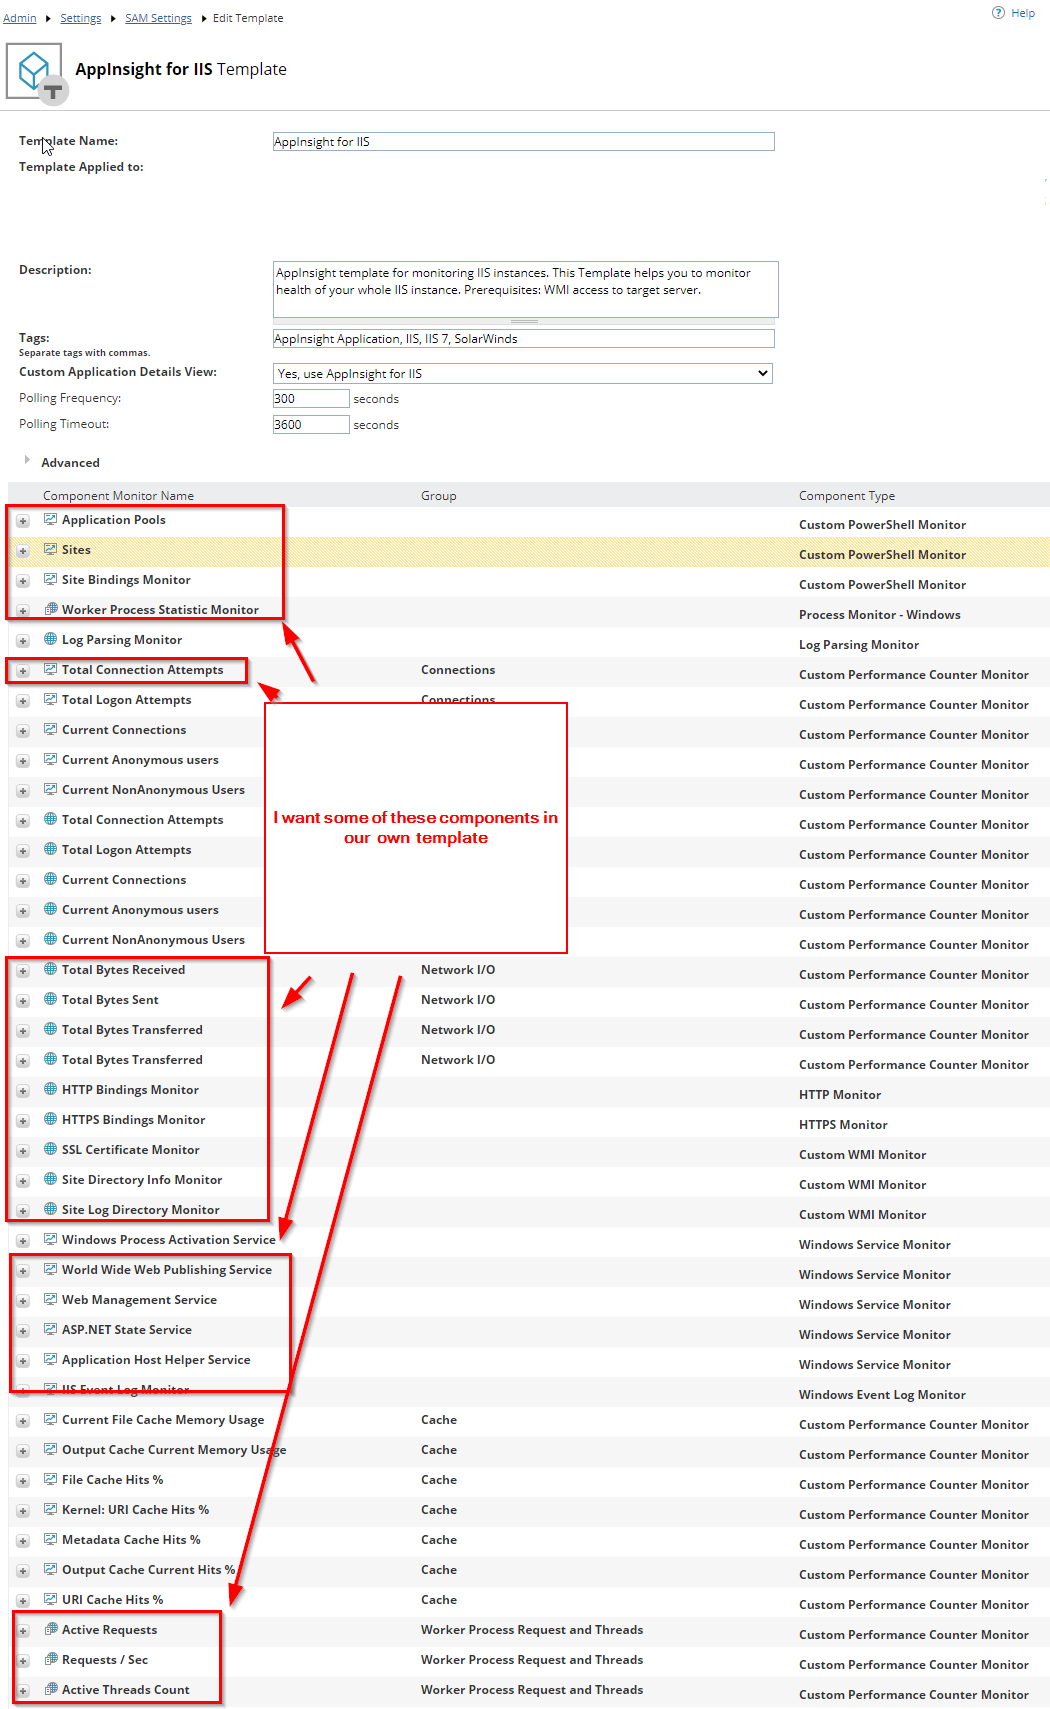The width and height of the screenshot is (1050, 1709).
Task: Click the Application Host Helper Service icon
Action: [50, 1359]
